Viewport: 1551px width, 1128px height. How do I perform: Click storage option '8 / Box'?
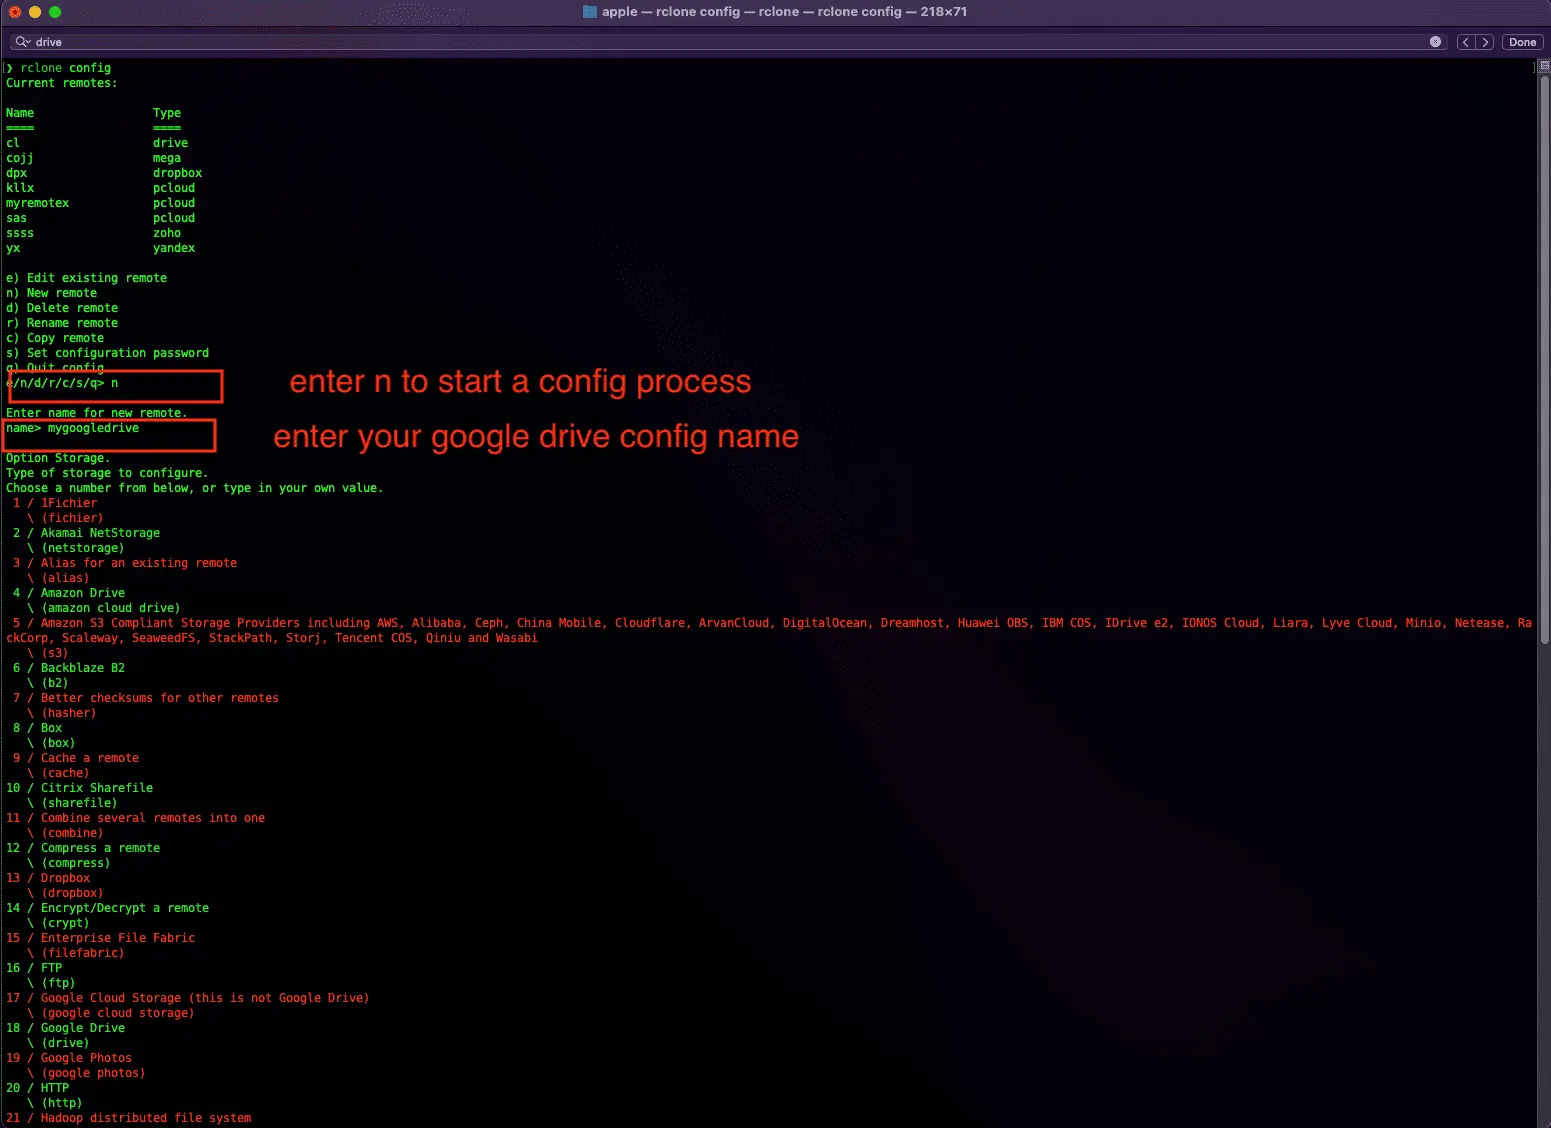click(37, 728)
